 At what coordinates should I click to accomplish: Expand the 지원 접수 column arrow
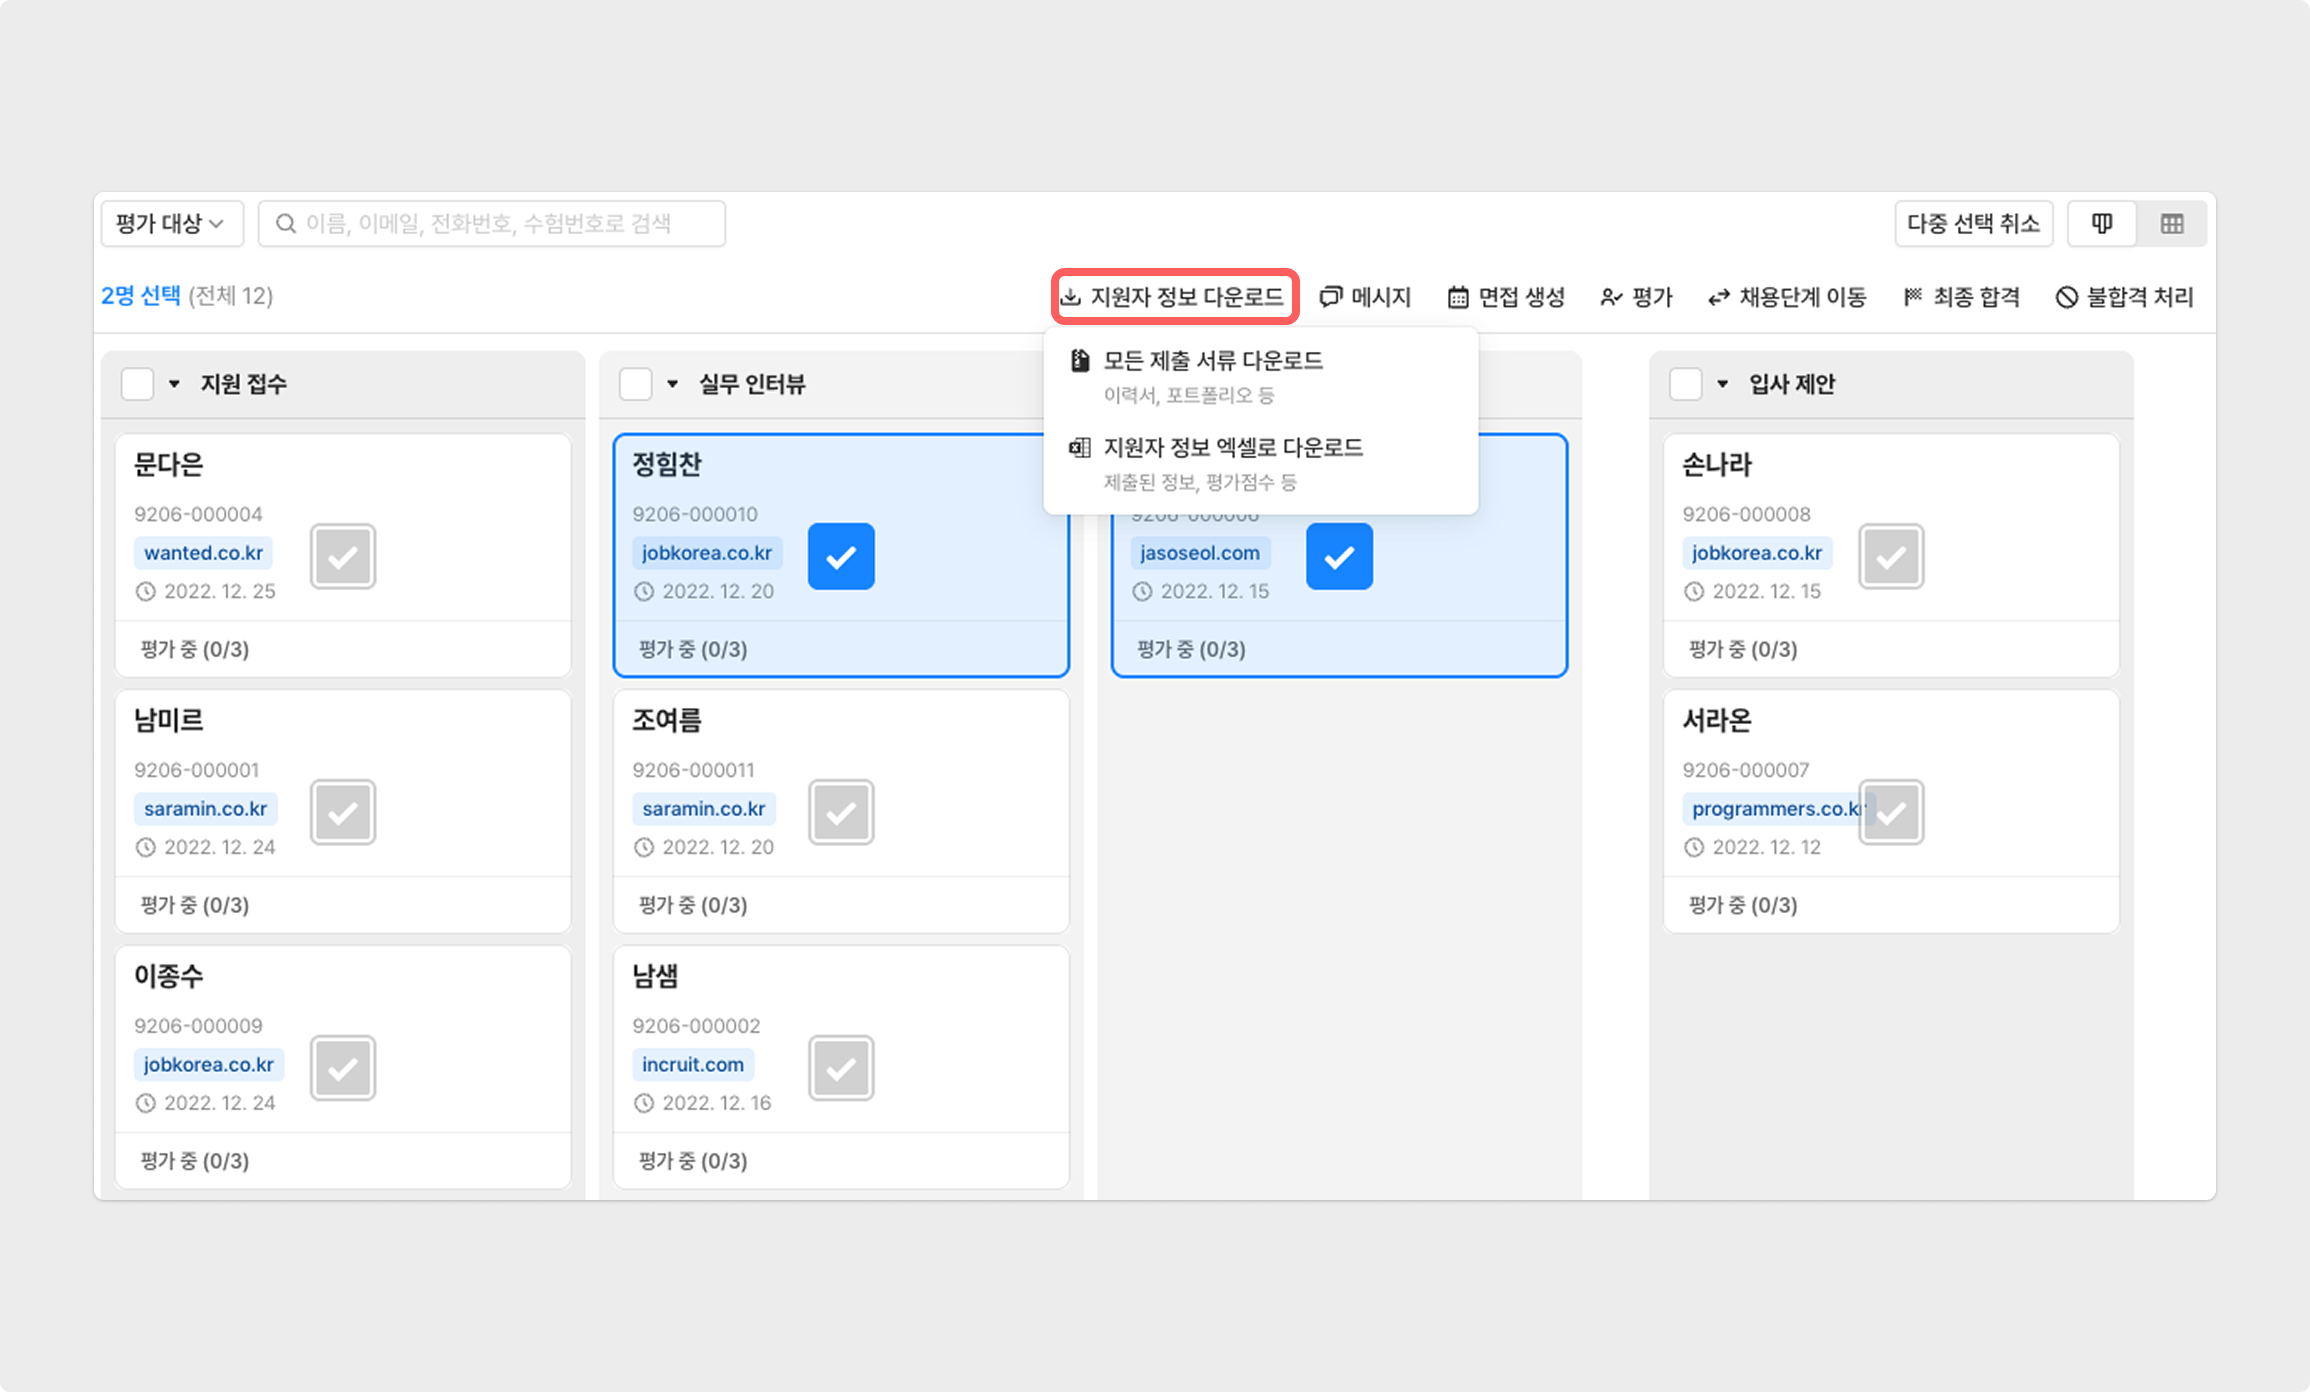[174, 384]
